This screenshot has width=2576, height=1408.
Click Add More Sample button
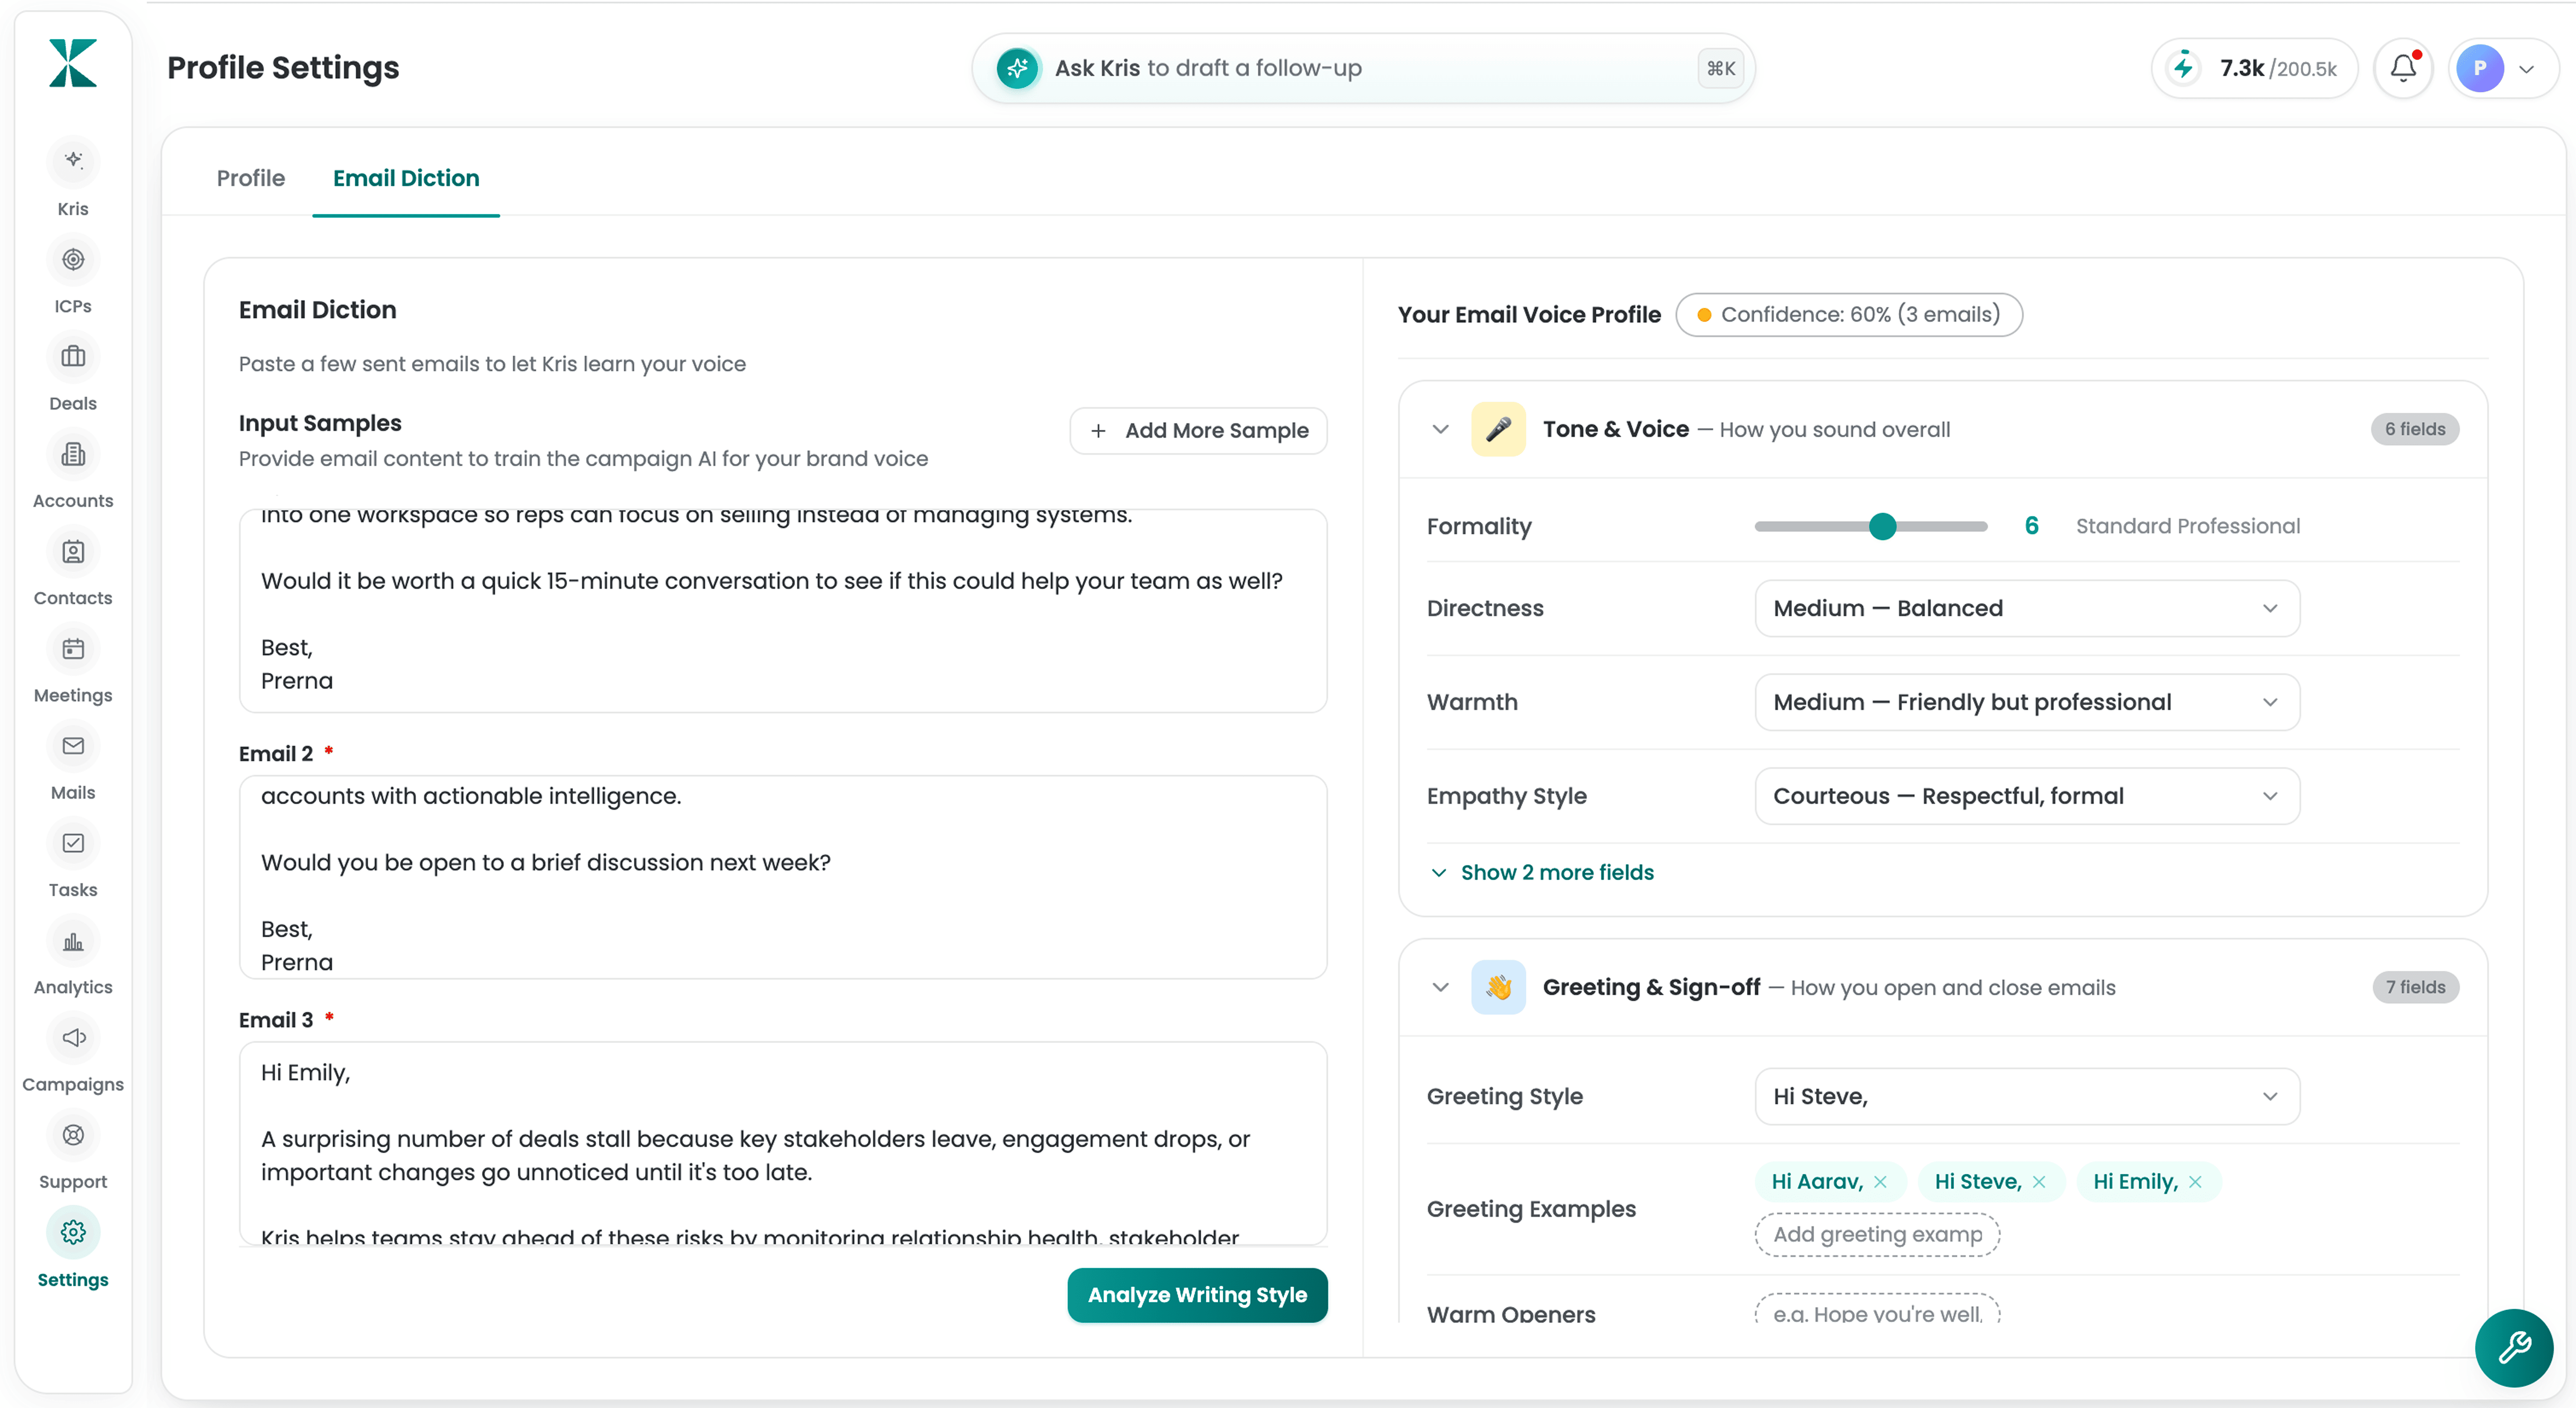(1198, 431)
